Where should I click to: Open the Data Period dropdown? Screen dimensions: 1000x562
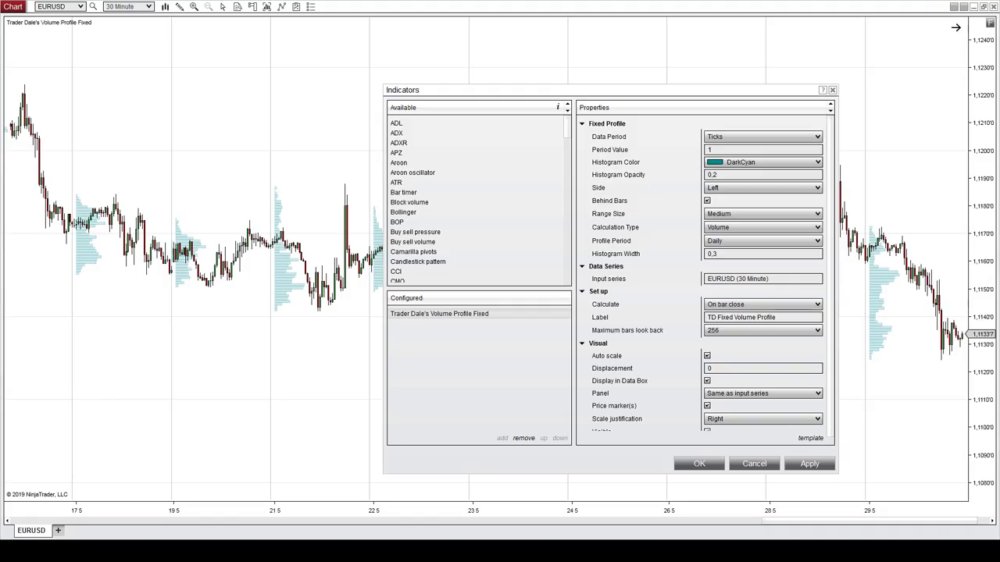point(763,137)
